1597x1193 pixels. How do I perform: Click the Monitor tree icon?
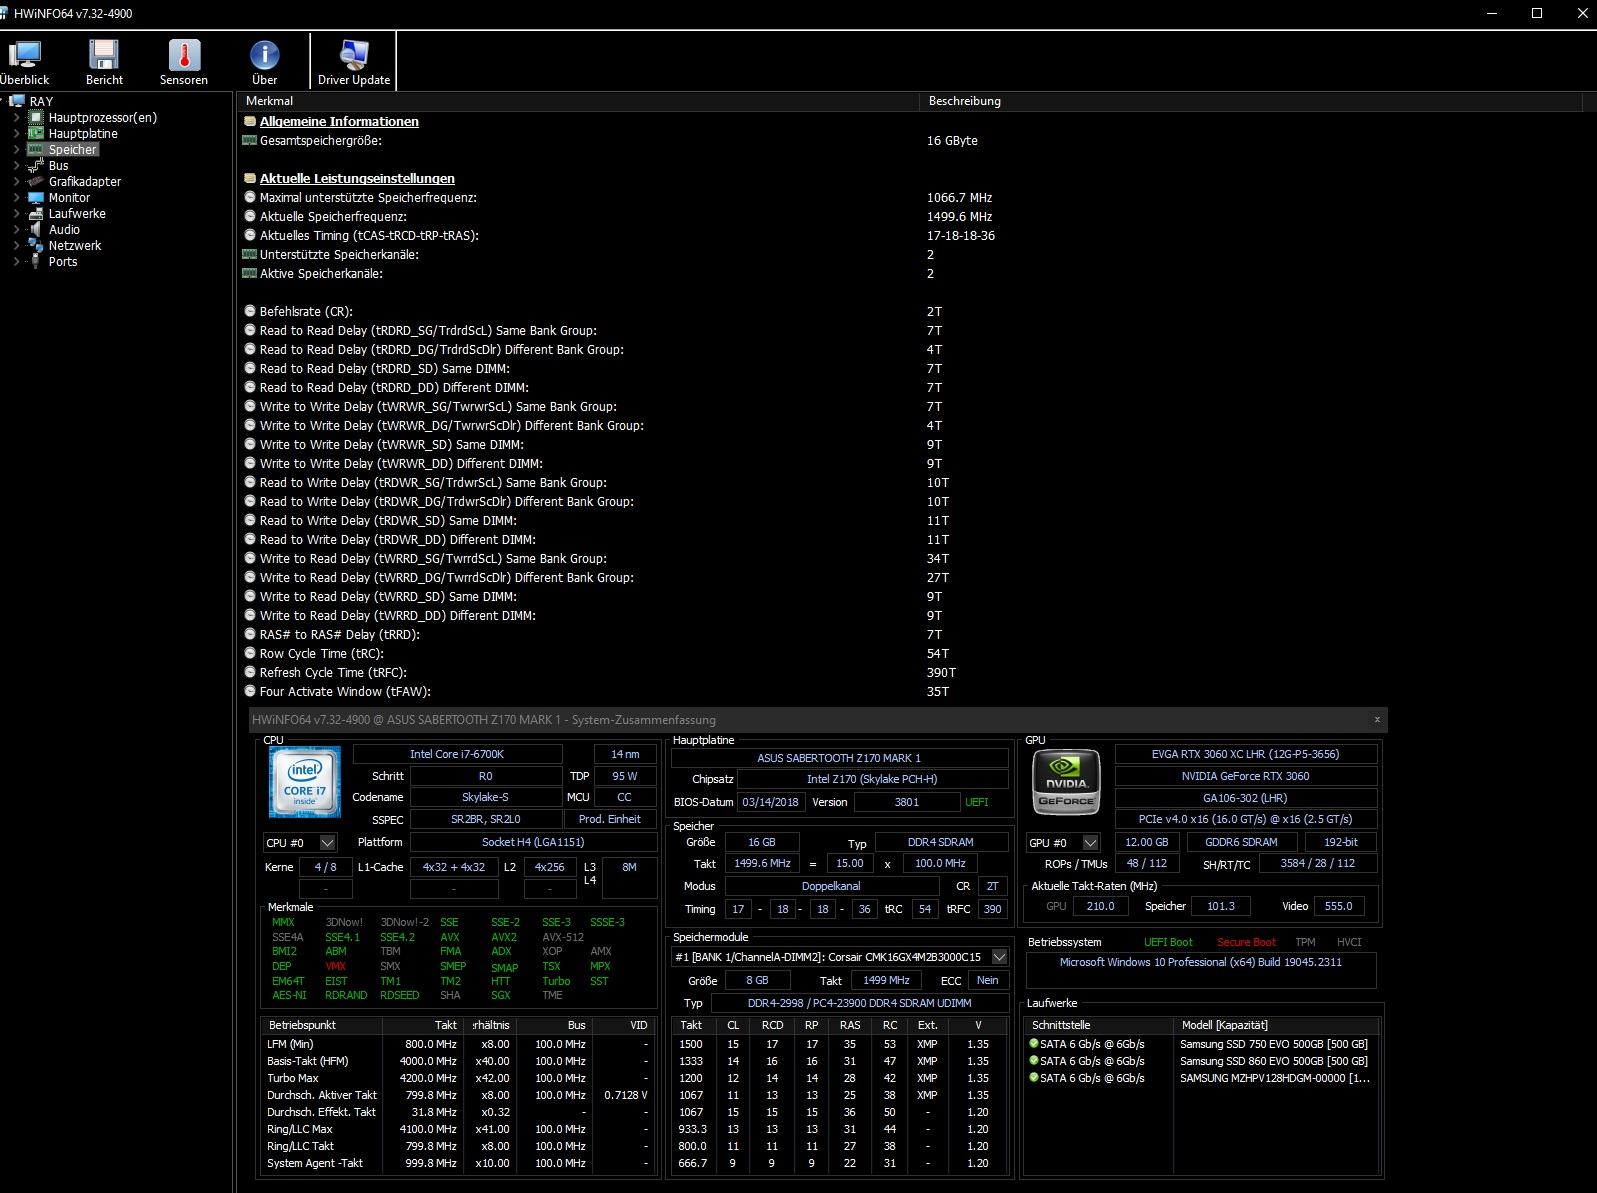coord(36,197)
